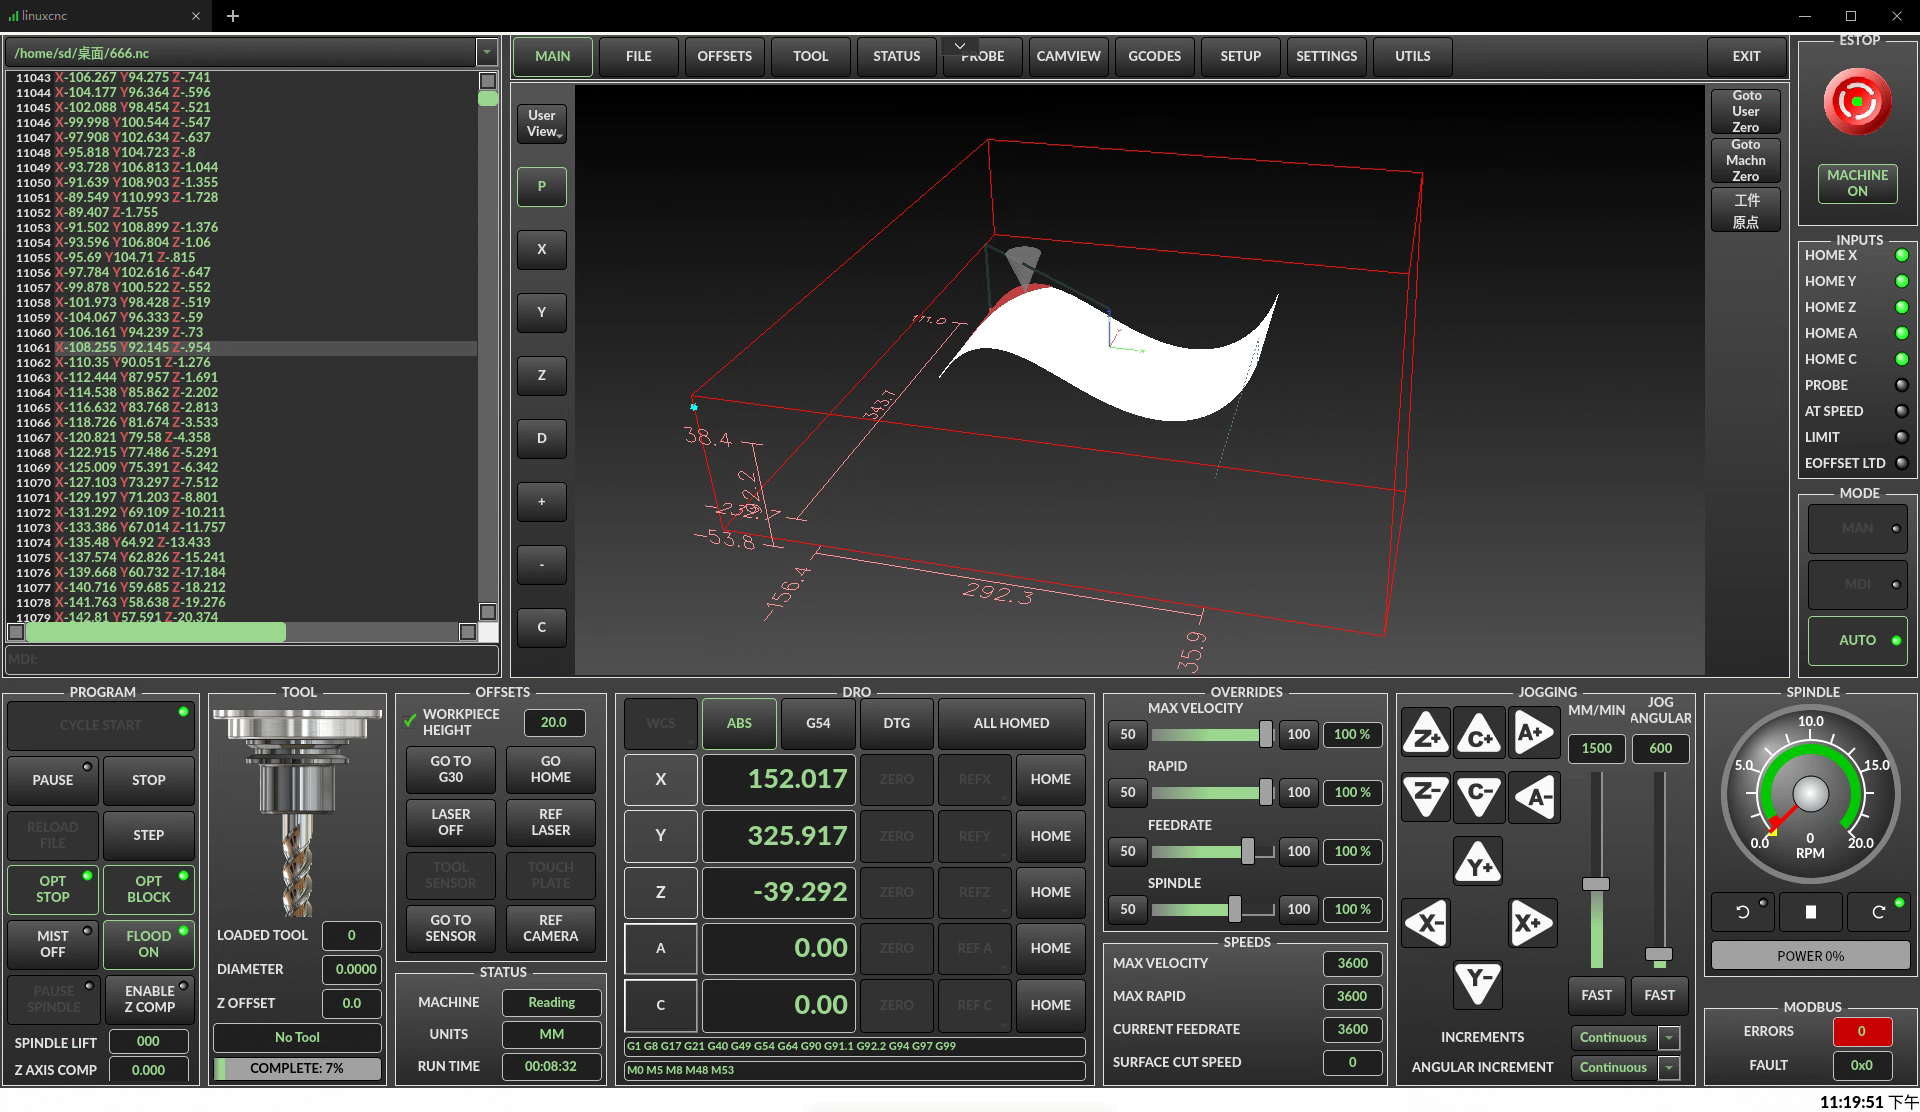The image size is (1920, 1112).
Task: Switch MIST OFF toggle button
Action: click(x=53, y=944)
